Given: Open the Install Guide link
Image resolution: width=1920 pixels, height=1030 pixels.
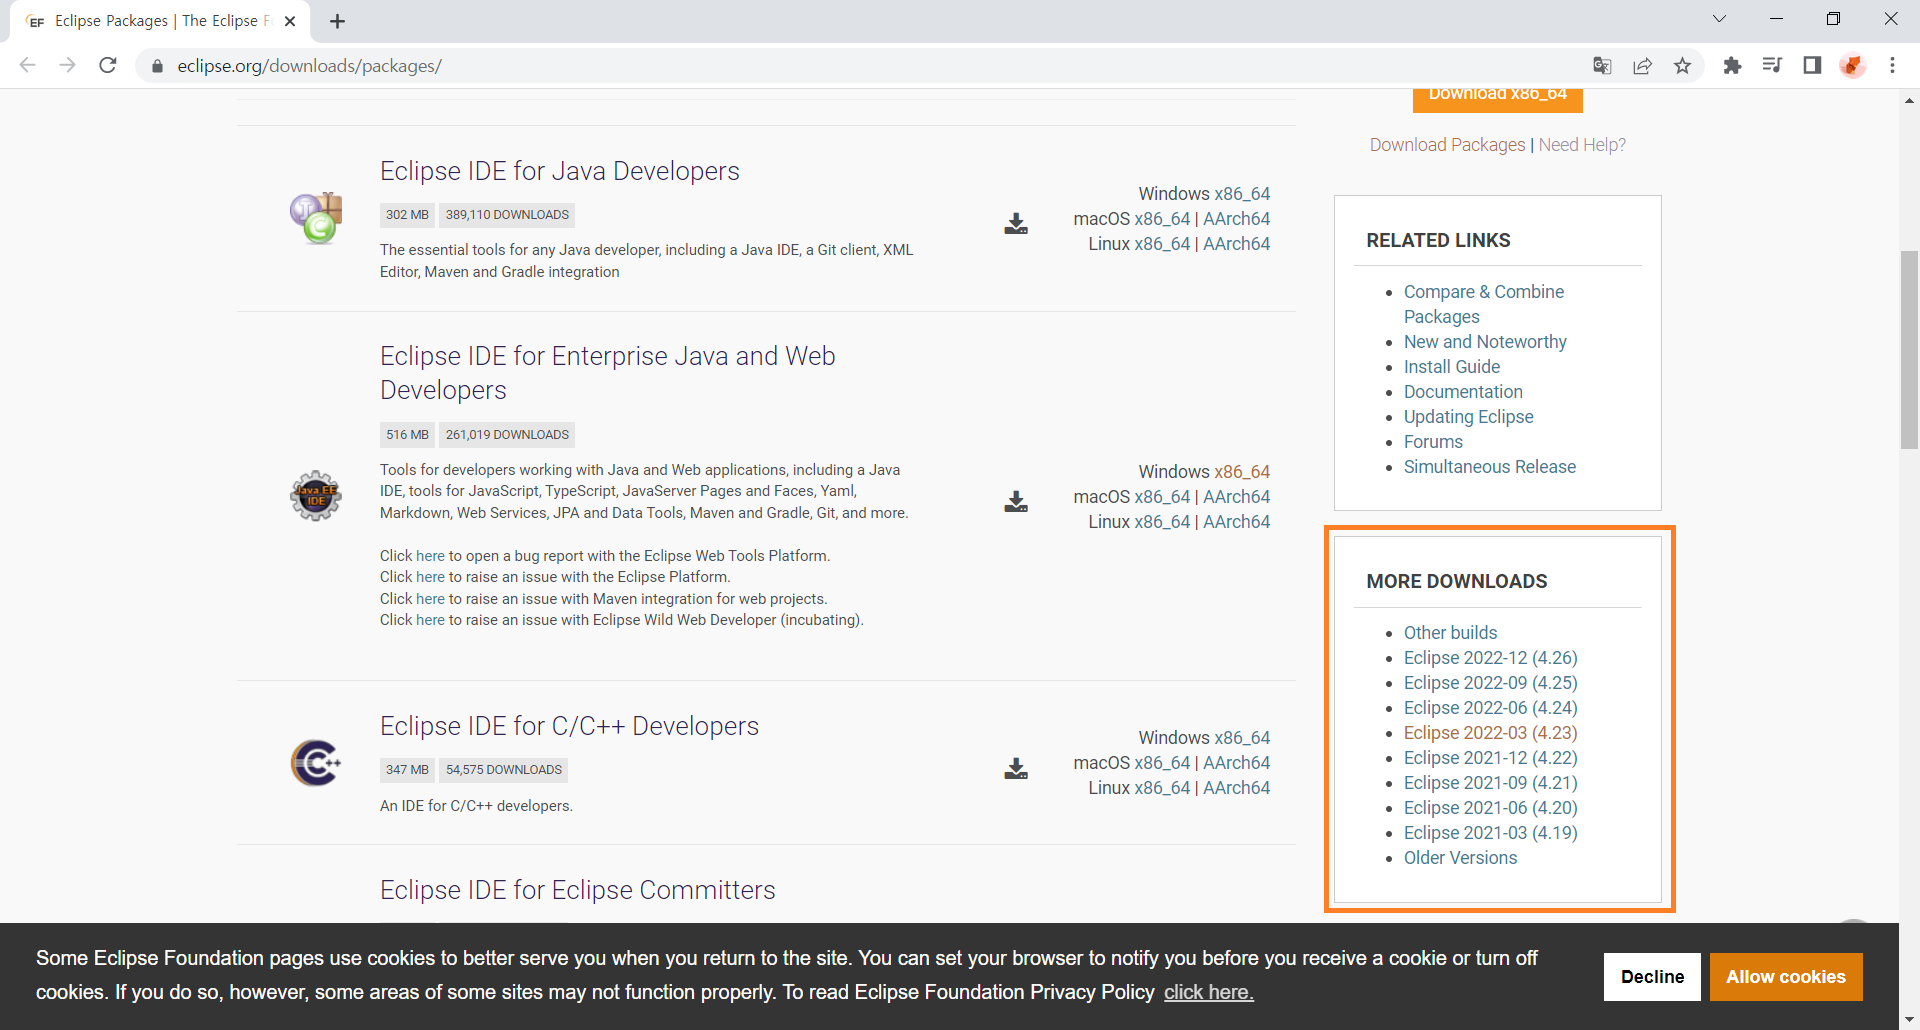Looking at the screenshot, I should click(1452, 367).
